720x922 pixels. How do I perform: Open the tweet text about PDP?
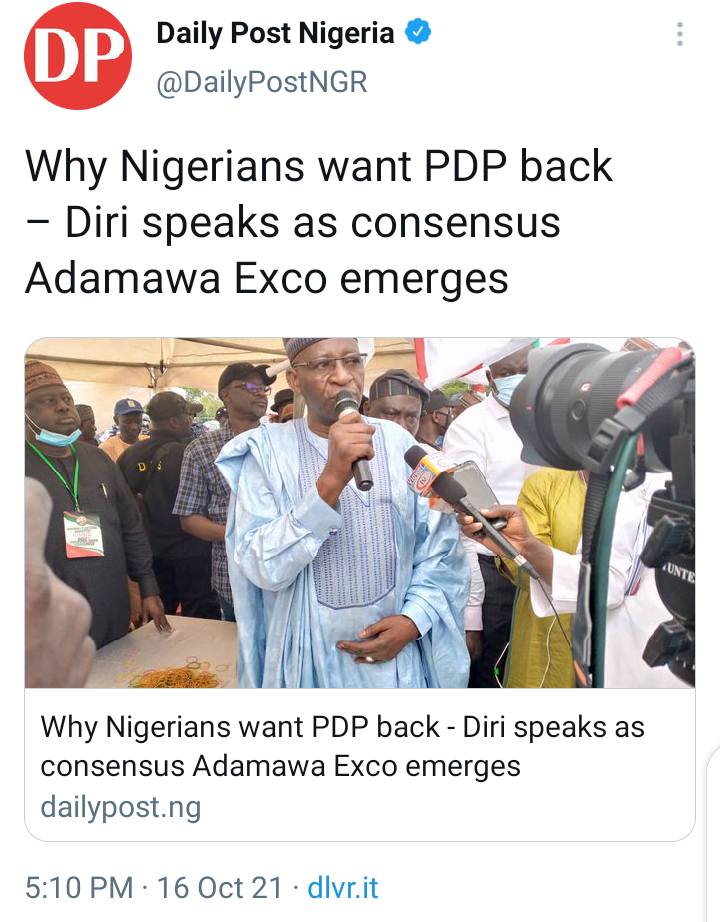tap(319, 222)
